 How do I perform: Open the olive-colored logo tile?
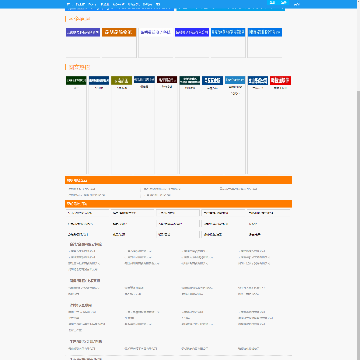(x=121, y=80)
